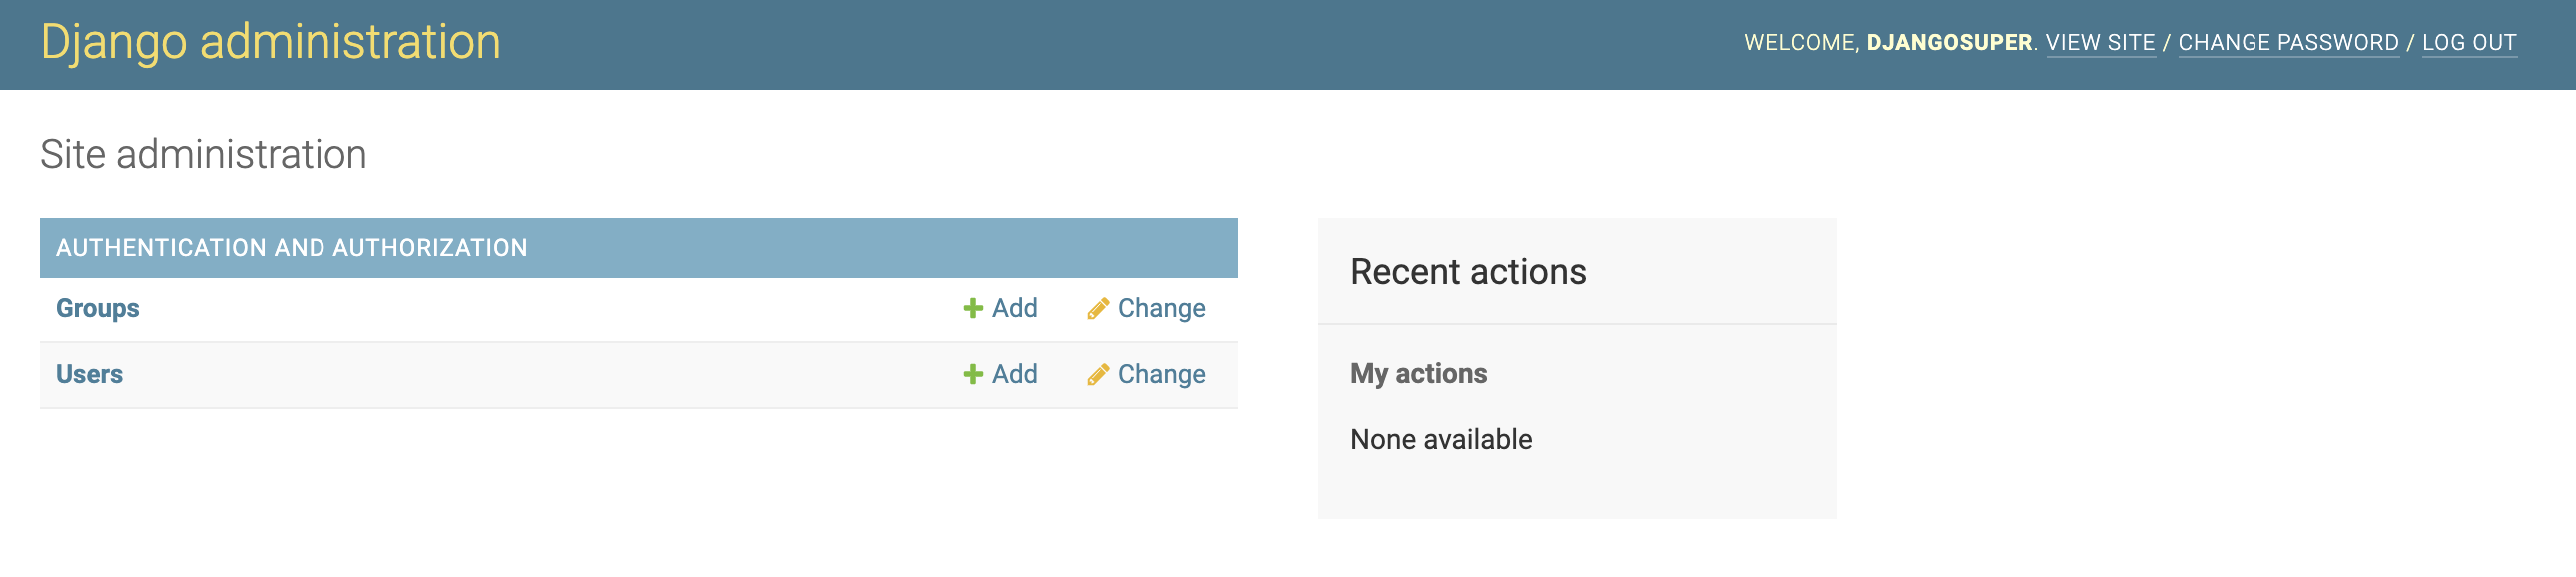Go to Django administration home title
Screen dimensions: 2576x577
(270, 43)
